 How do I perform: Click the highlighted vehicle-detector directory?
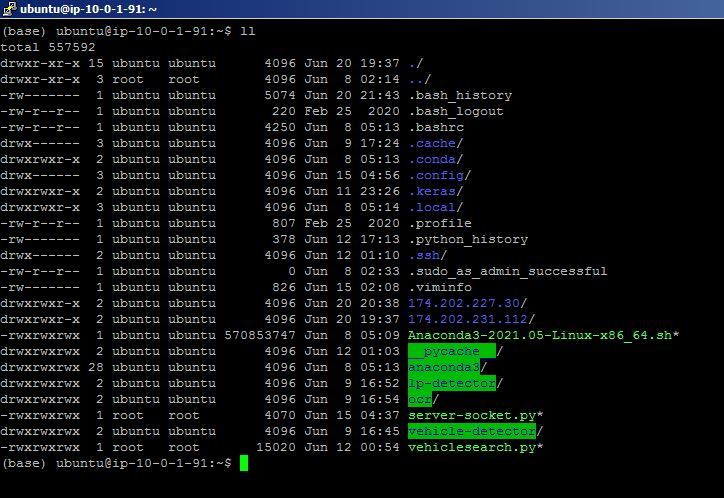coord(472,431)
